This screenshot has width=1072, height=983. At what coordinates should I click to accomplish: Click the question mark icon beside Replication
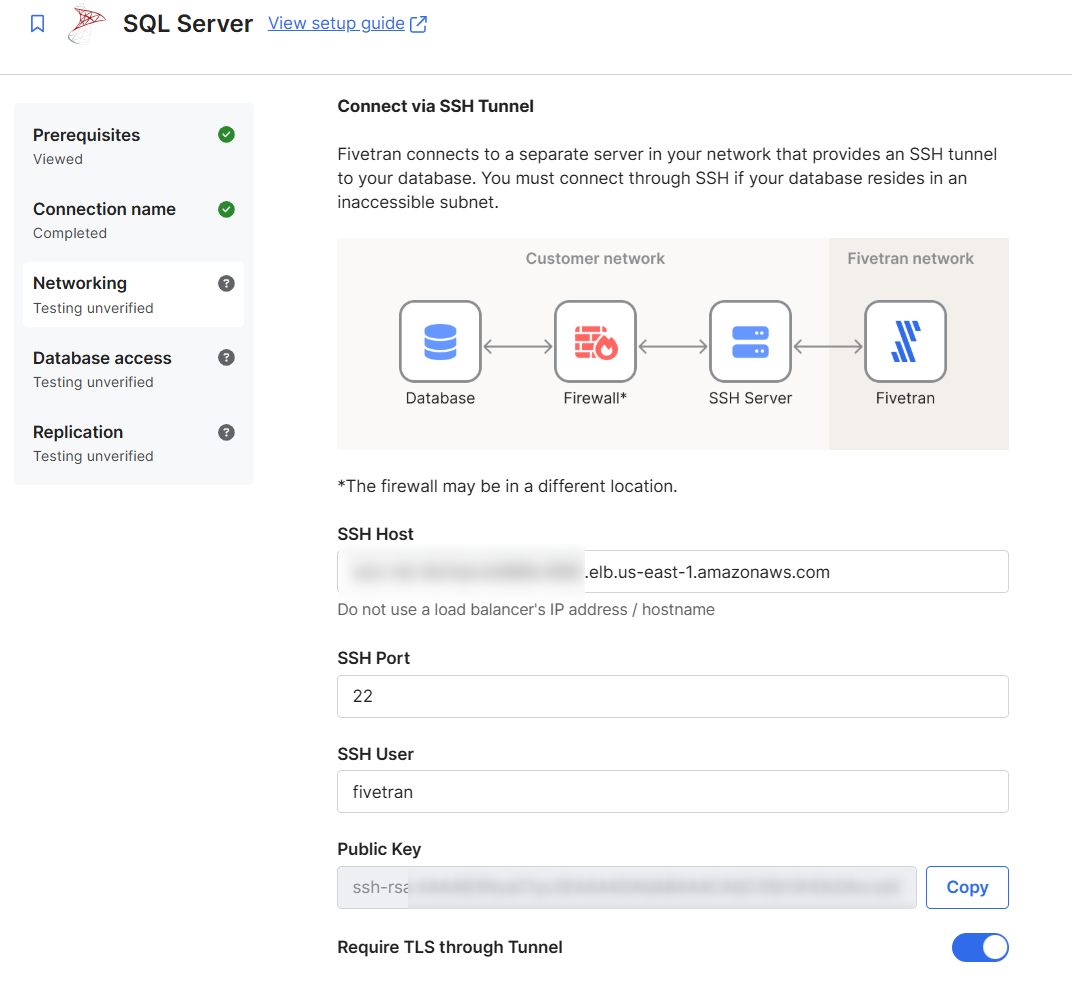pyautogui.click(x=226, y=432)
